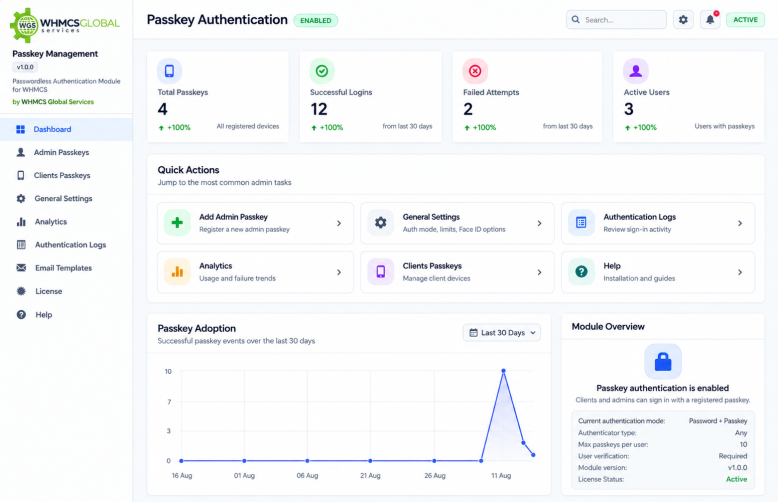
Task: Click the orange Analytics bar chart icon
Action: tap(177, 272)
